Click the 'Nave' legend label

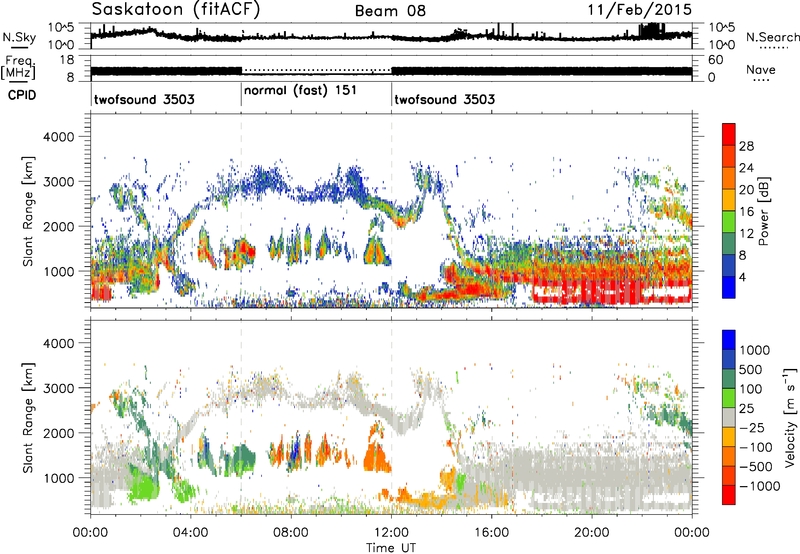[761, 69]
